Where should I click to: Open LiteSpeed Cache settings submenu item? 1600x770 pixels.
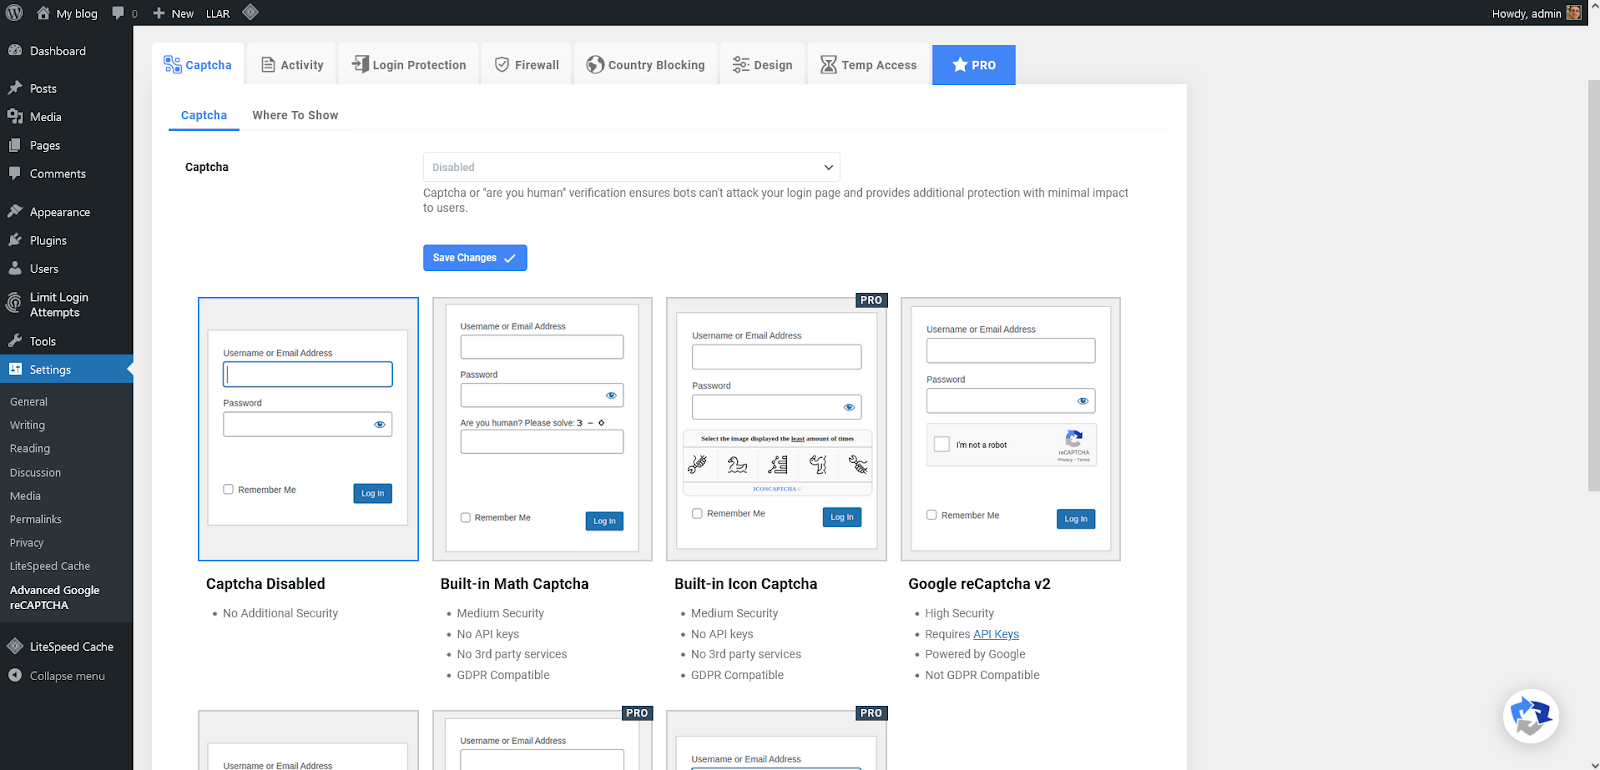(50, 566)
